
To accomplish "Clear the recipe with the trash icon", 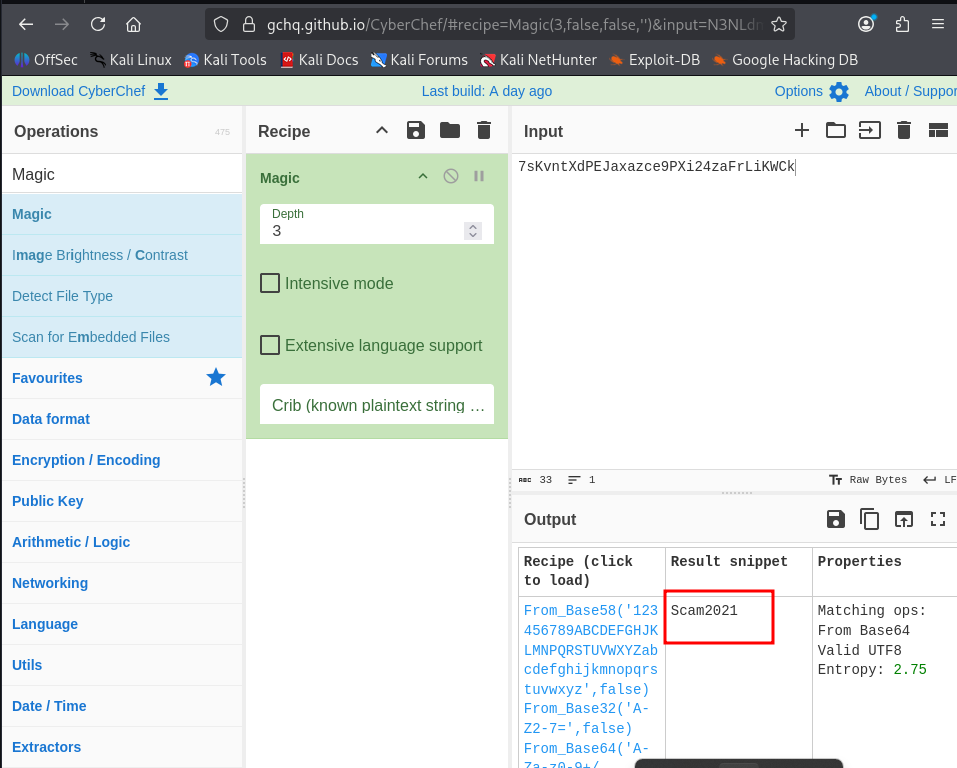I will point(484,130).
